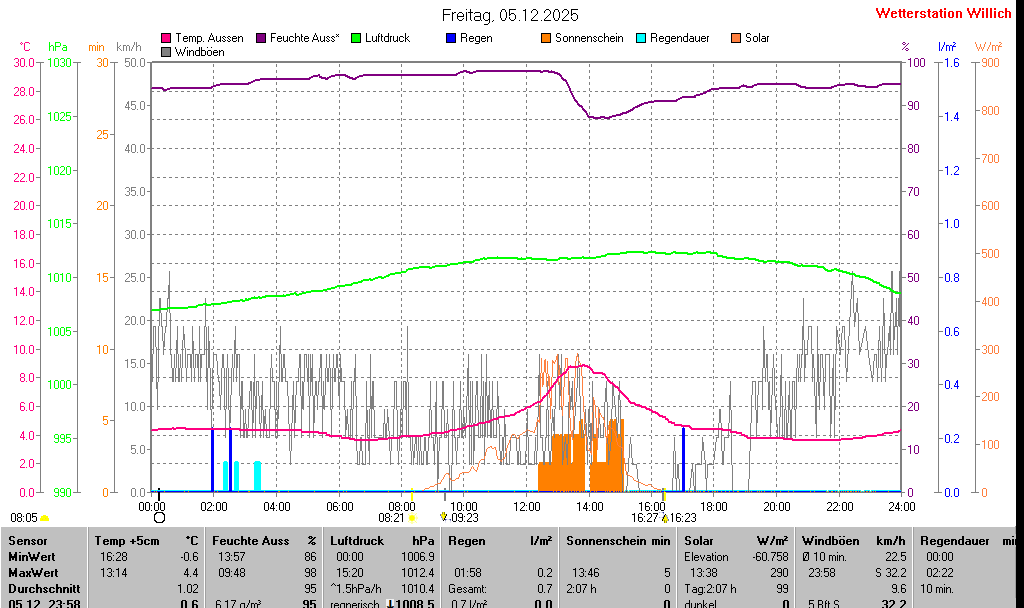Click the 12:00 time axis label
This screenshot has height=608, width=1024.
[526, 507]
